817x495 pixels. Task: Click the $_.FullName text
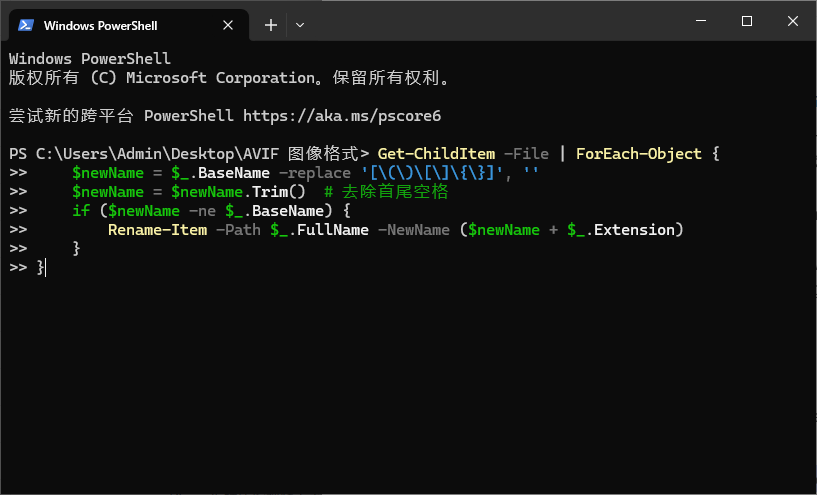coord(319,230)
